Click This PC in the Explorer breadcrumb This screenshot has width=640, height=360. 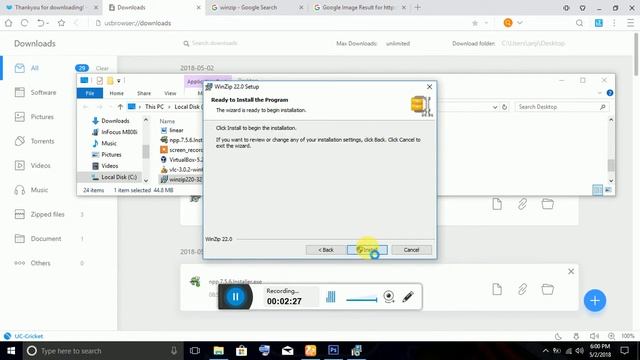[x=154, y=107]
